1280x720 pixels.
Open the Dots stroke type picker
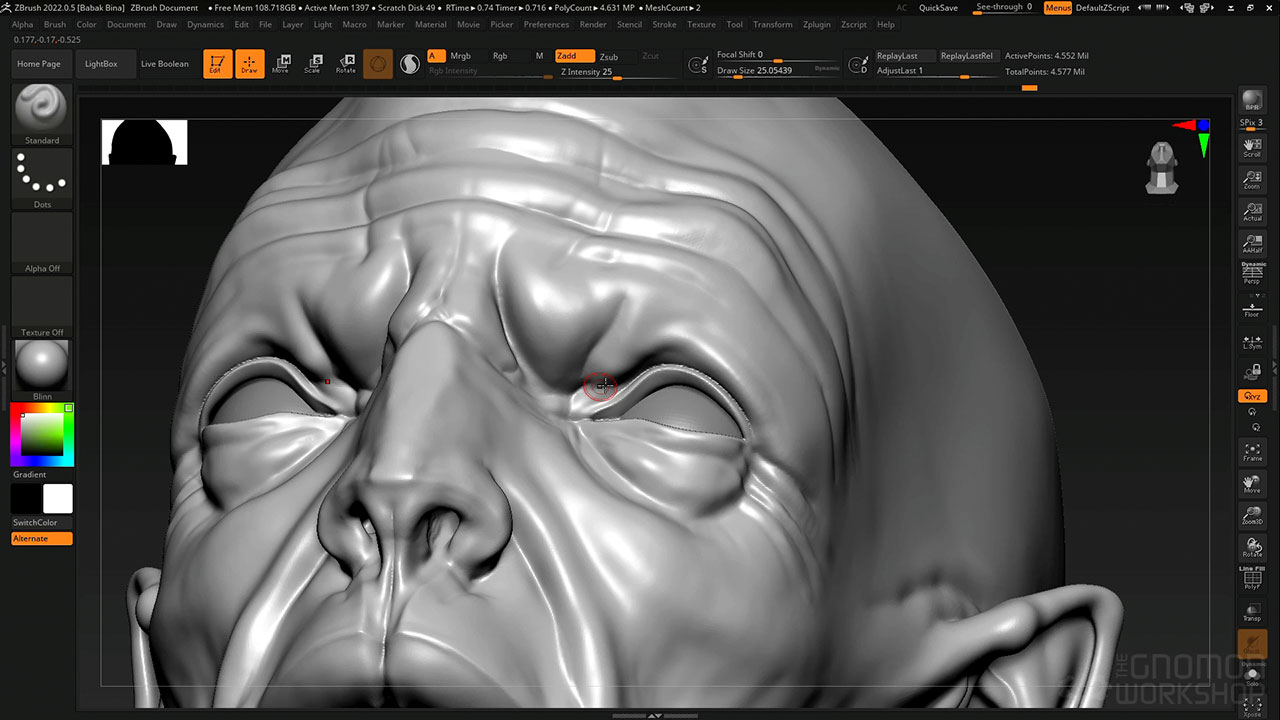(x=42, y=178)
